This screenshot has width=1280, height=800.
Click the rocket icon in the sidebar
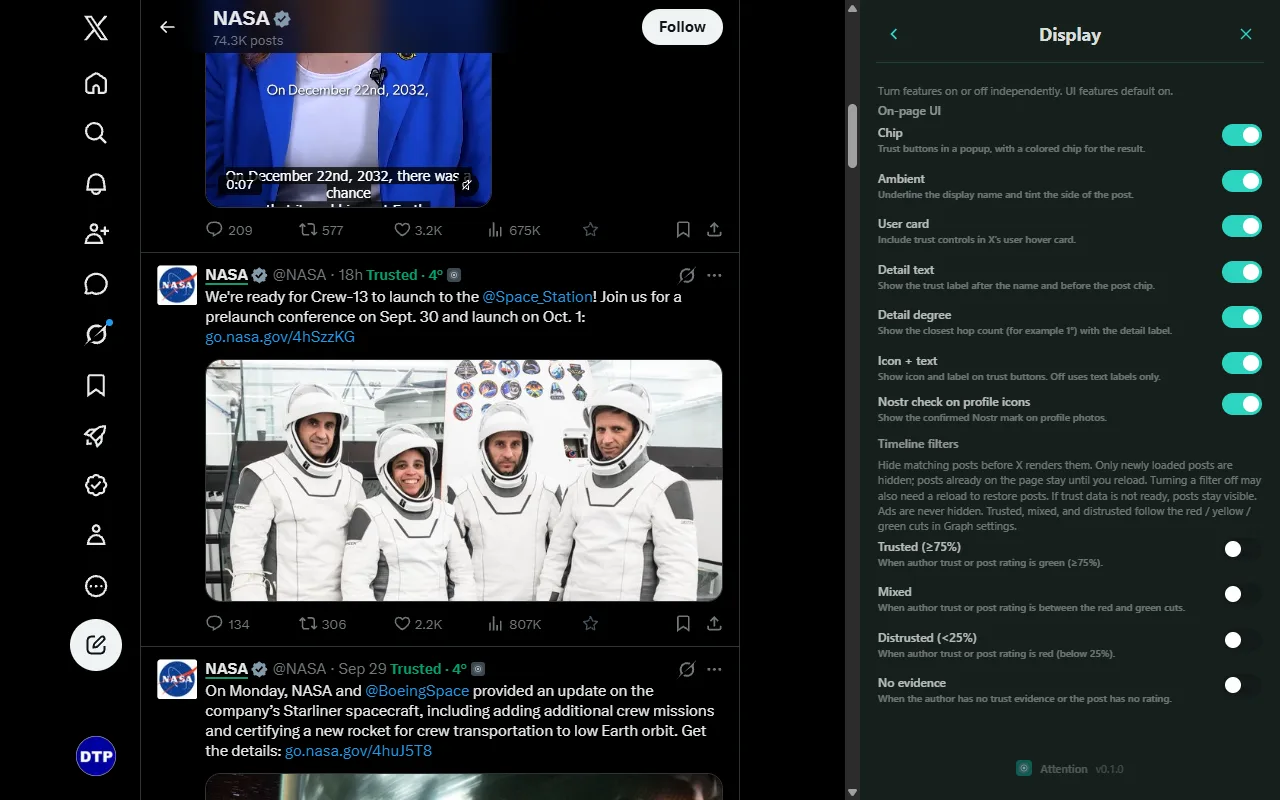[x=96, y=435]
